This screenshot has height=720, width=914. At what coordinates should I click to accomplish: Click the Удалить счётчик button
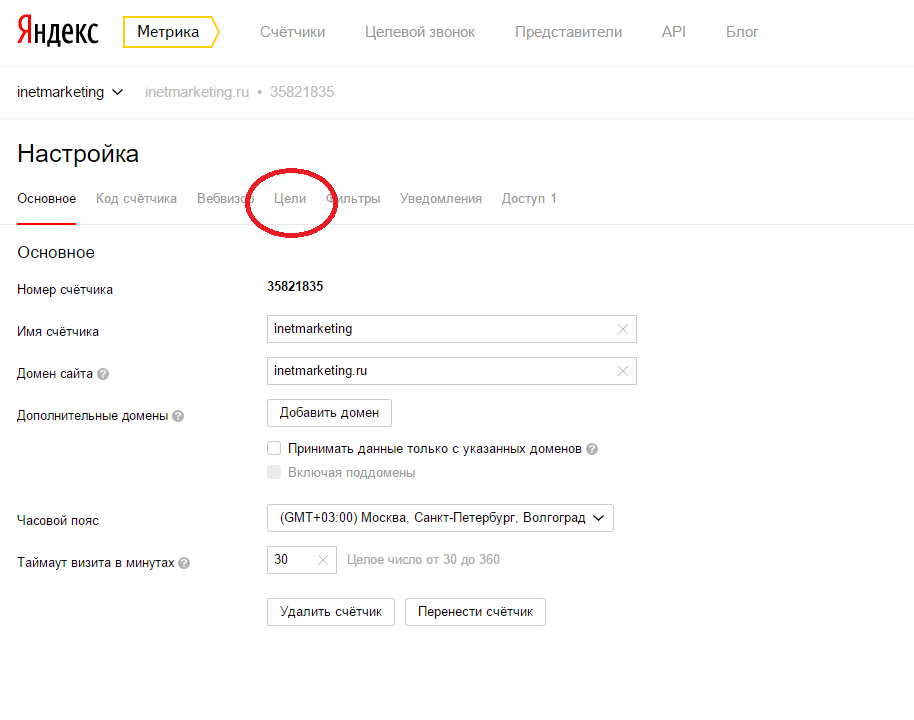(x=331, y=612)
